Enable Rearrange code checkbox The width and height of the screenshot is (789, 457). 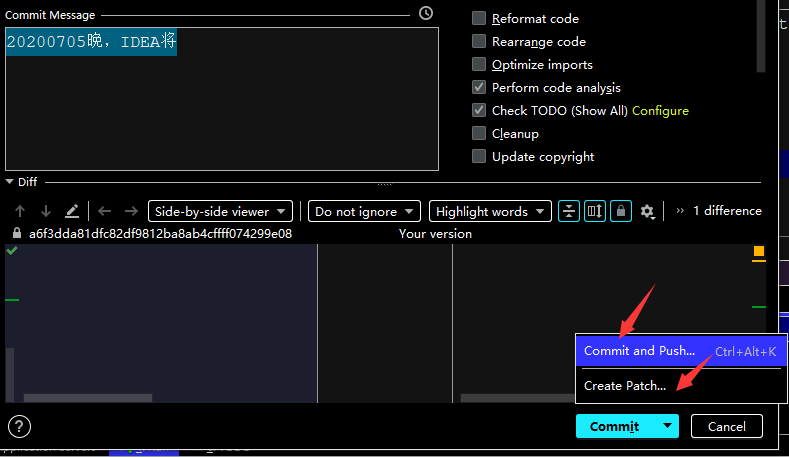coord(479,41)
